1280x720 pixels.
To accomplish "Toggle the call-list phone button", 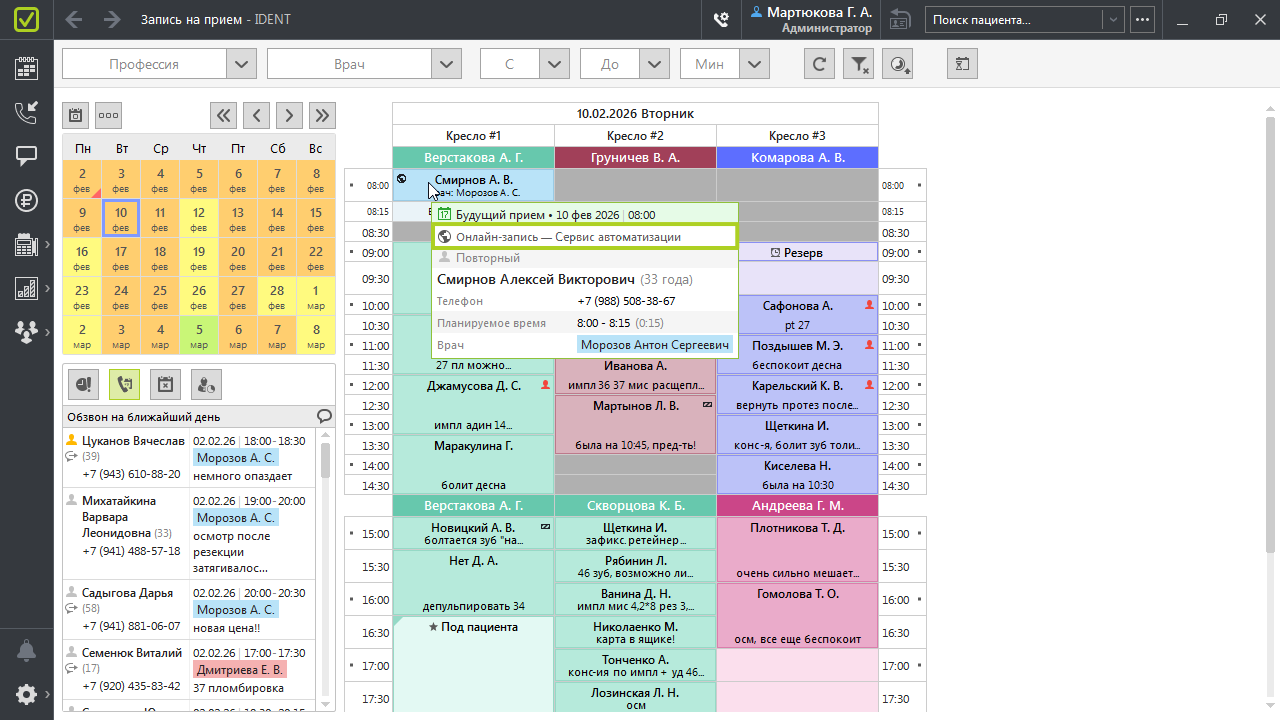I will tap(124, 383).
